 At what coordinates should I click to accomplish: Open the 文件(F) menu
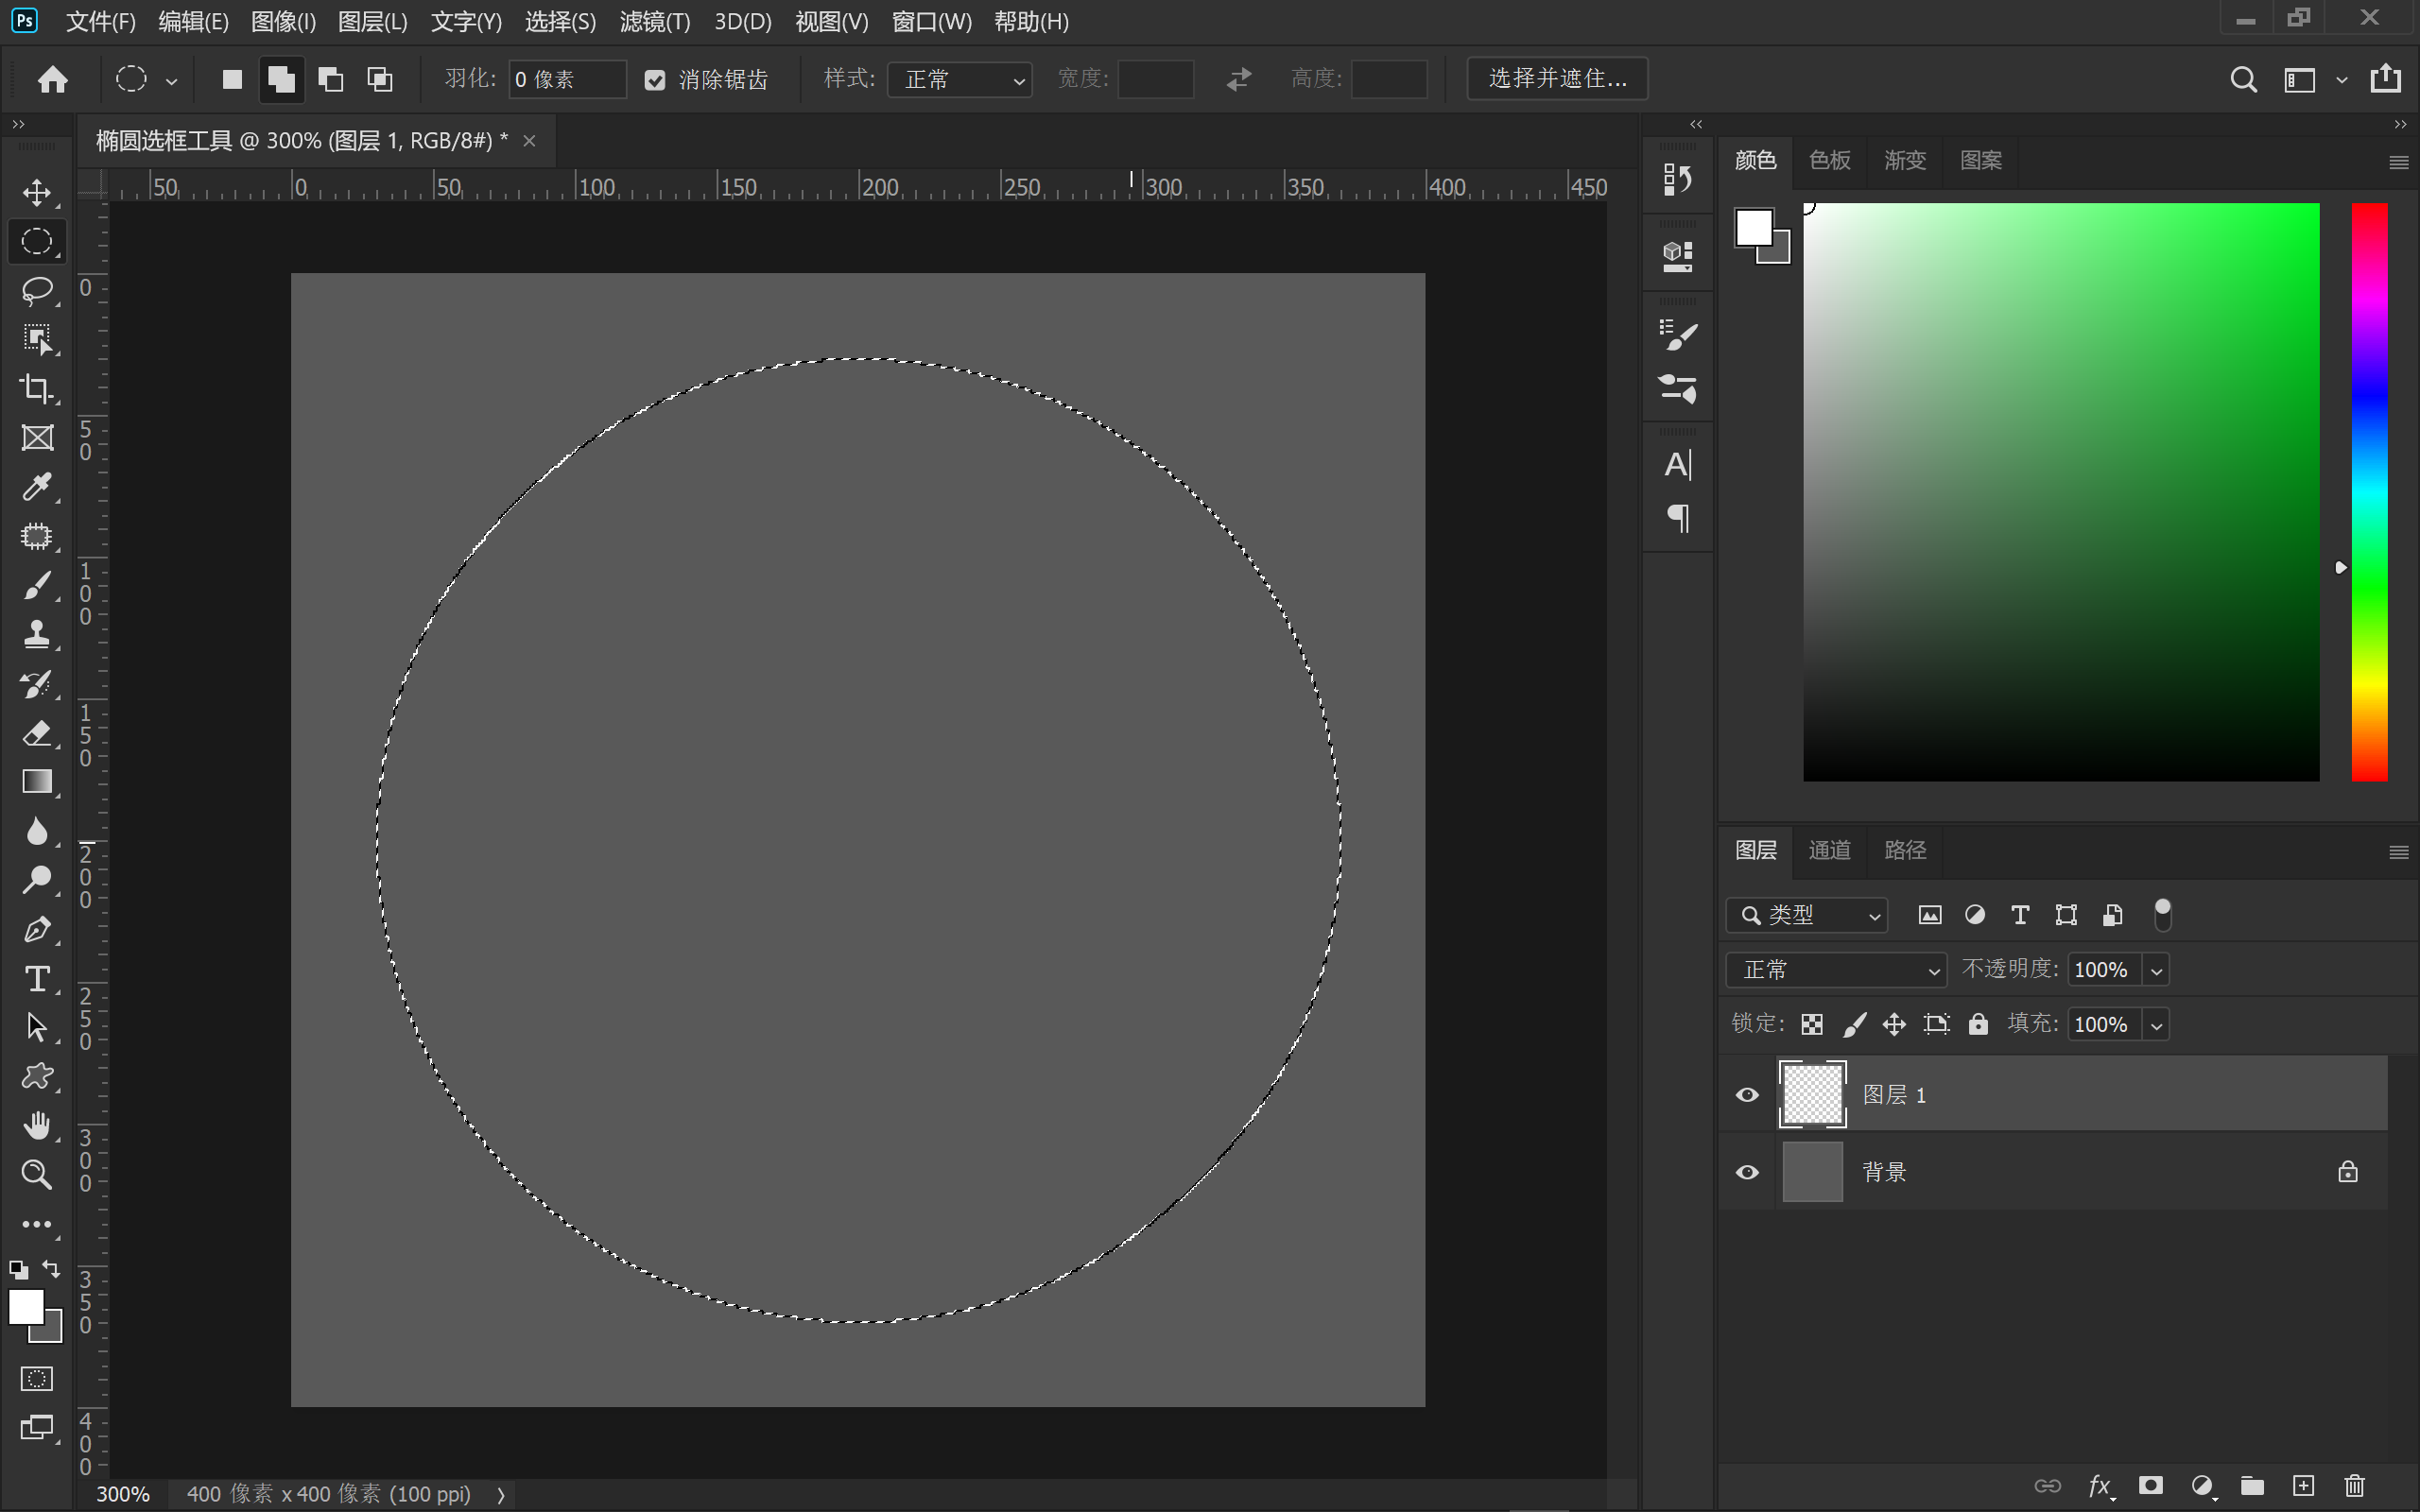tap(100, 21)
